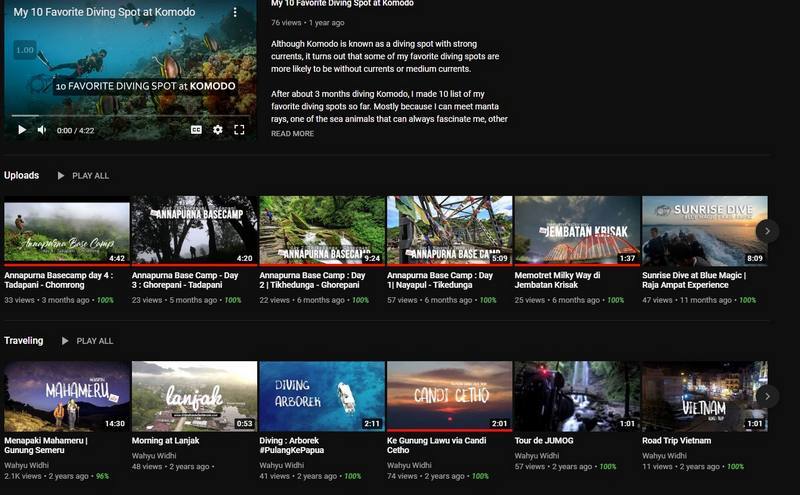
Task: Click '76 views • 1 year ago' text
Action: (308, 22)
